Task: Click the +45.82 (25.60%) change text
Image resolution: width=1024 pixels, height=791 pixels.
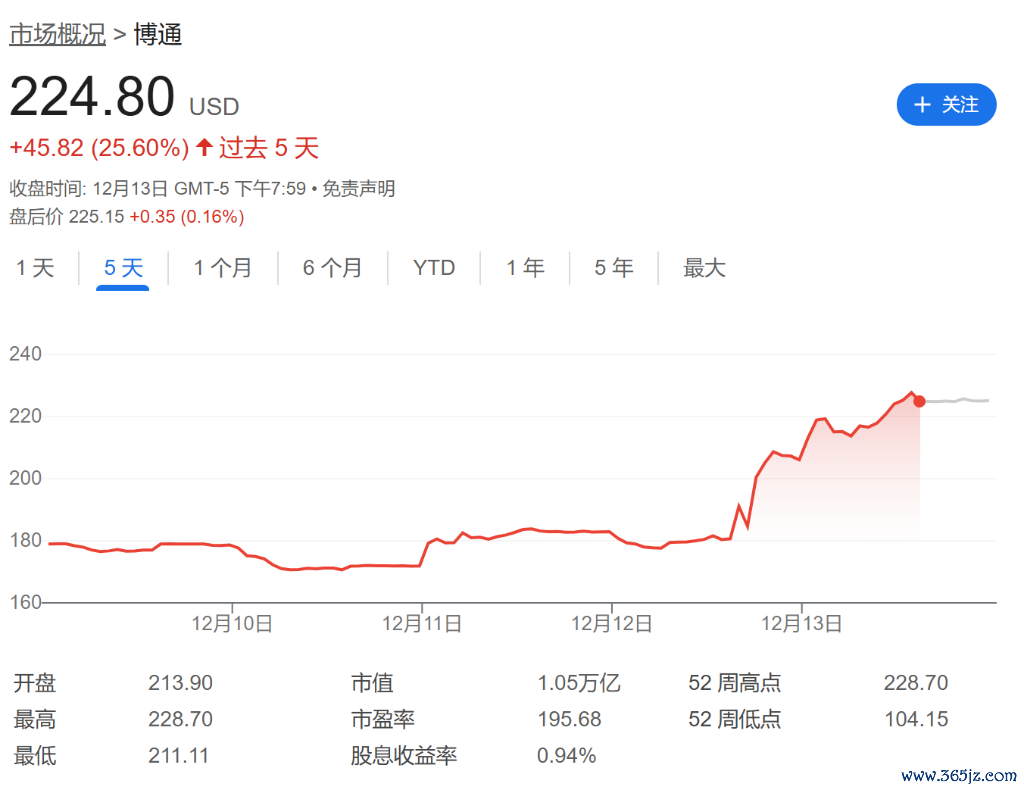Action: (x=99, y=148)
